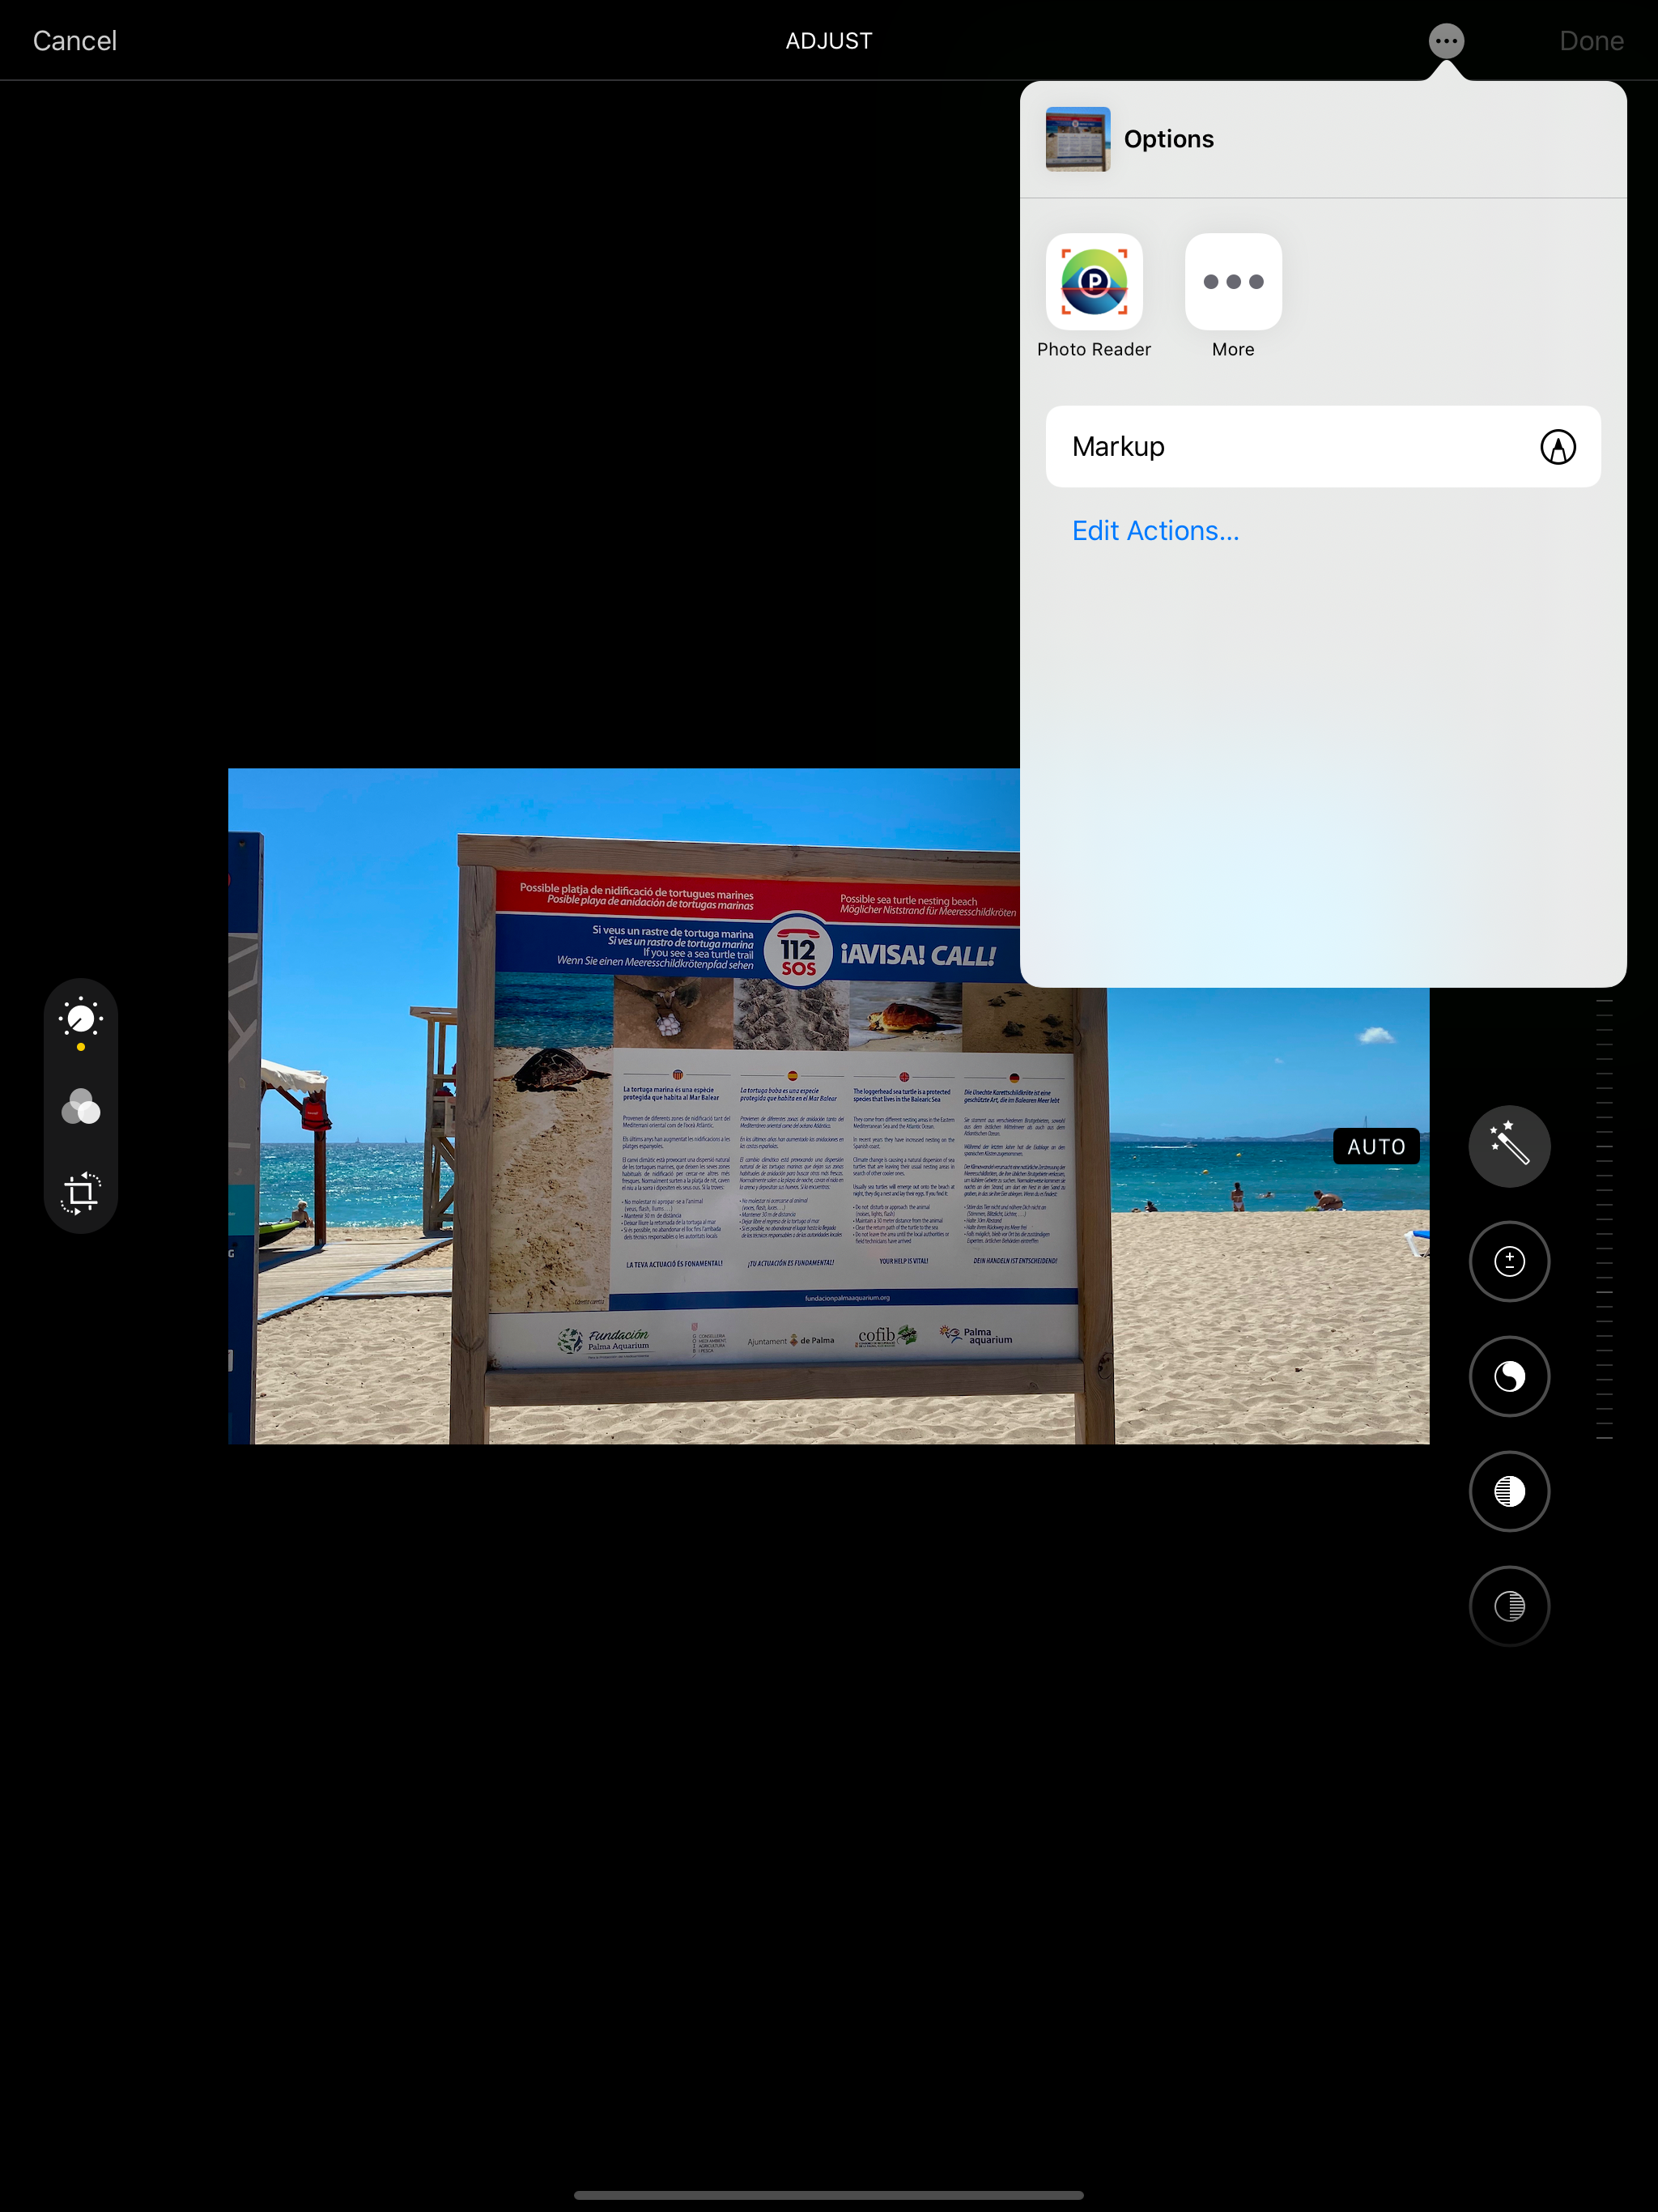Select the Adjust light dial tool
Screen dimensions: 1658x2212
coord(81,1020)
